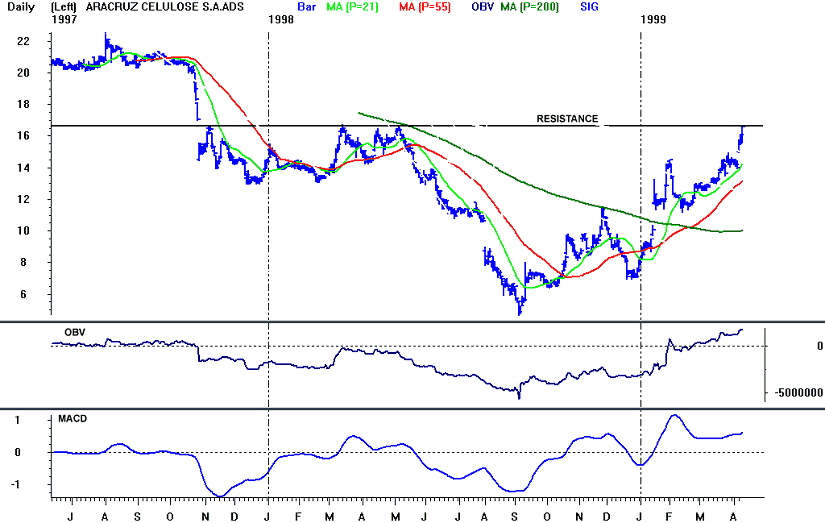Click the 'F' month label of 1999

pos(669,517)
